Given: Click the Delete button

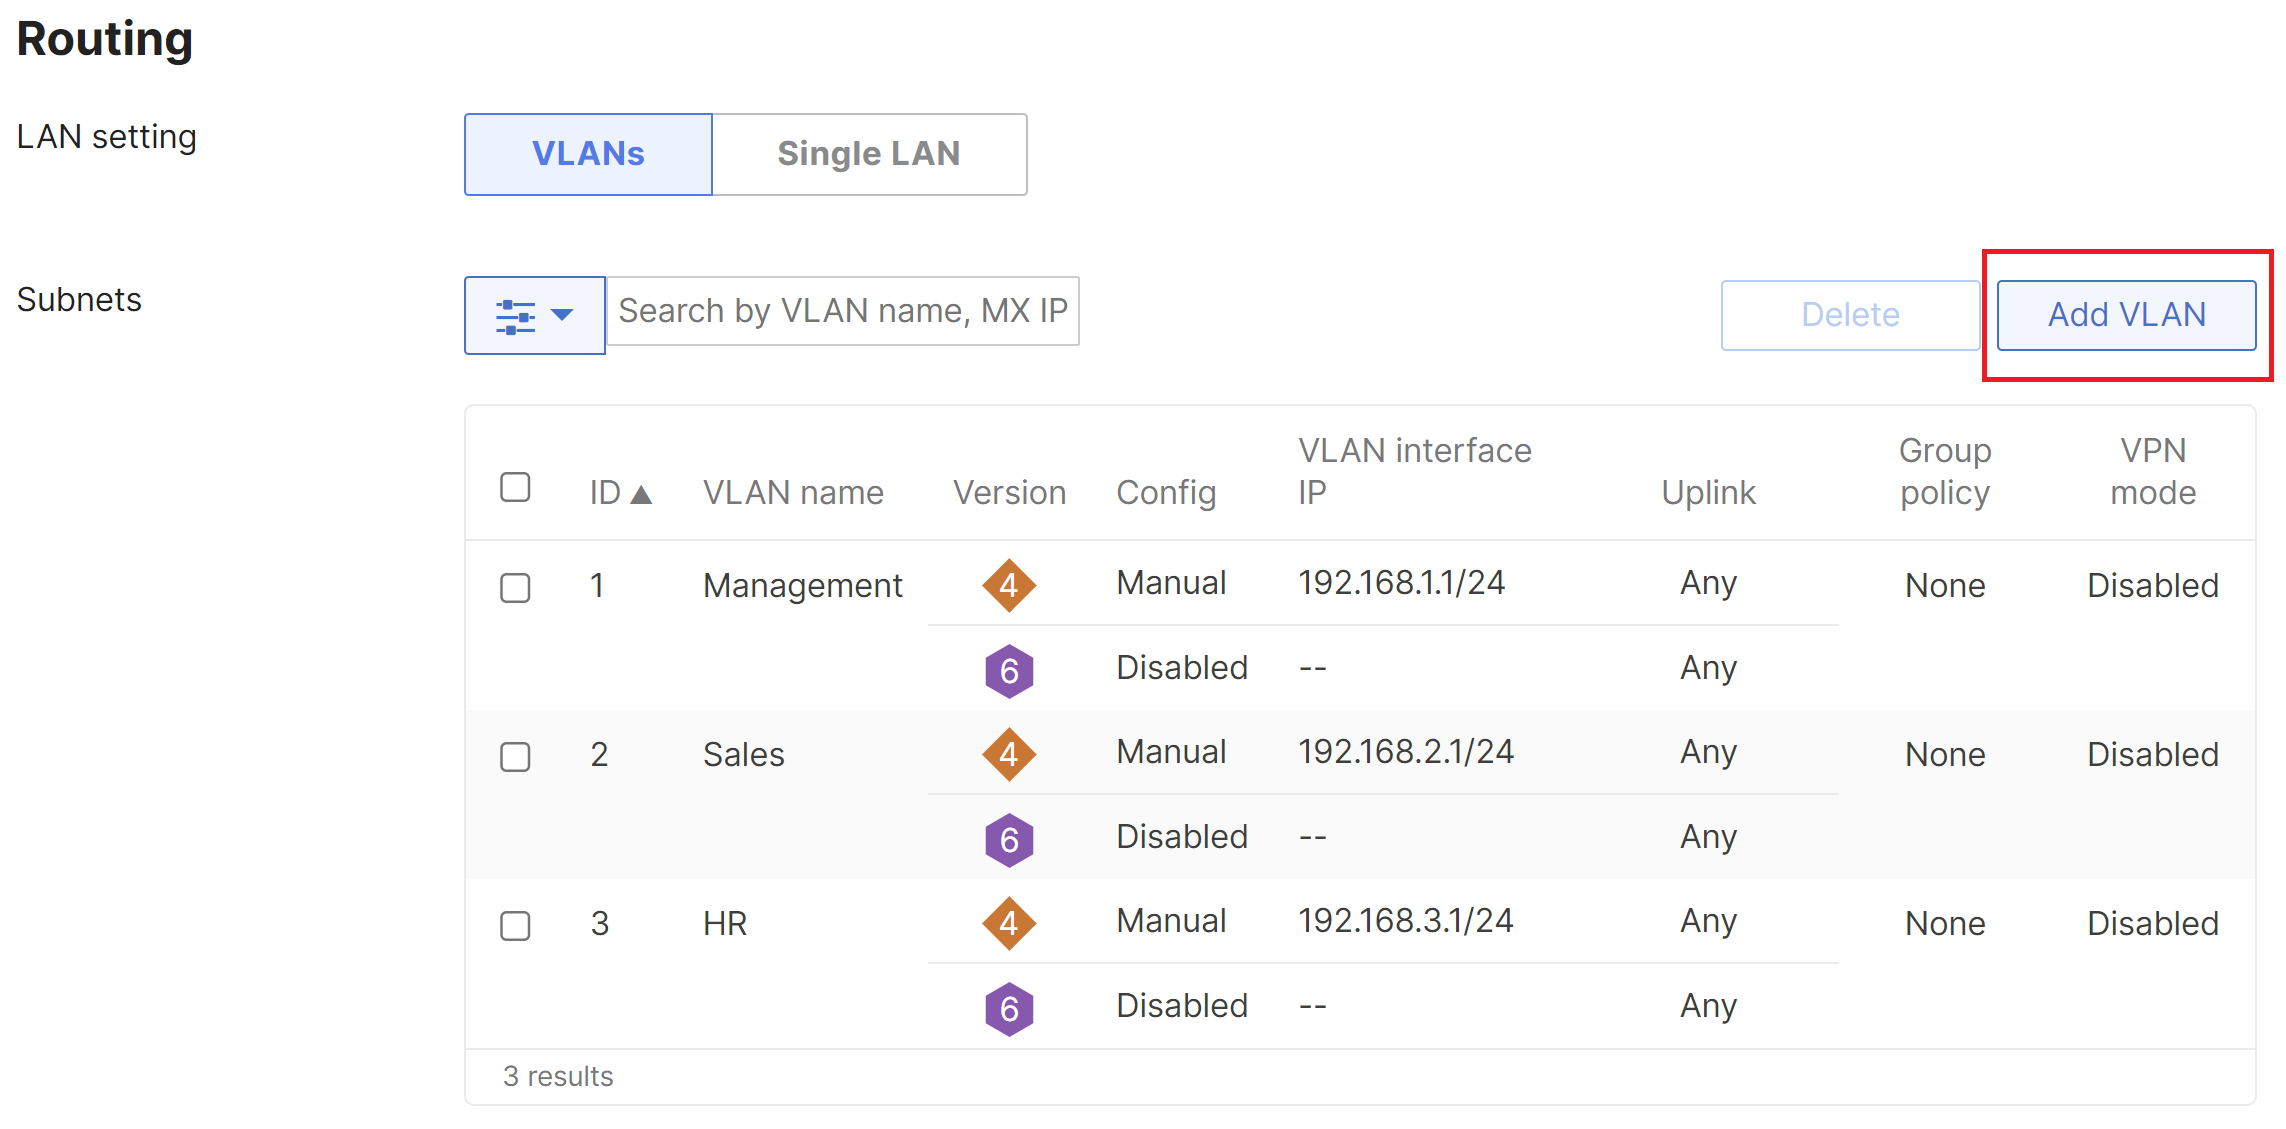Looking at the screenshot, I should coord(1849,314).
